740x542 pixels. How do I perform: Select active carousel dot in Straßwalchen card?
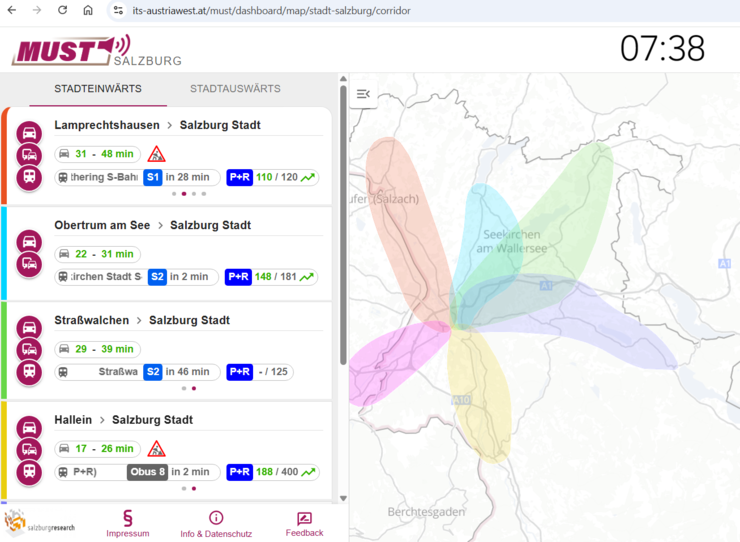tap(194, 388)
